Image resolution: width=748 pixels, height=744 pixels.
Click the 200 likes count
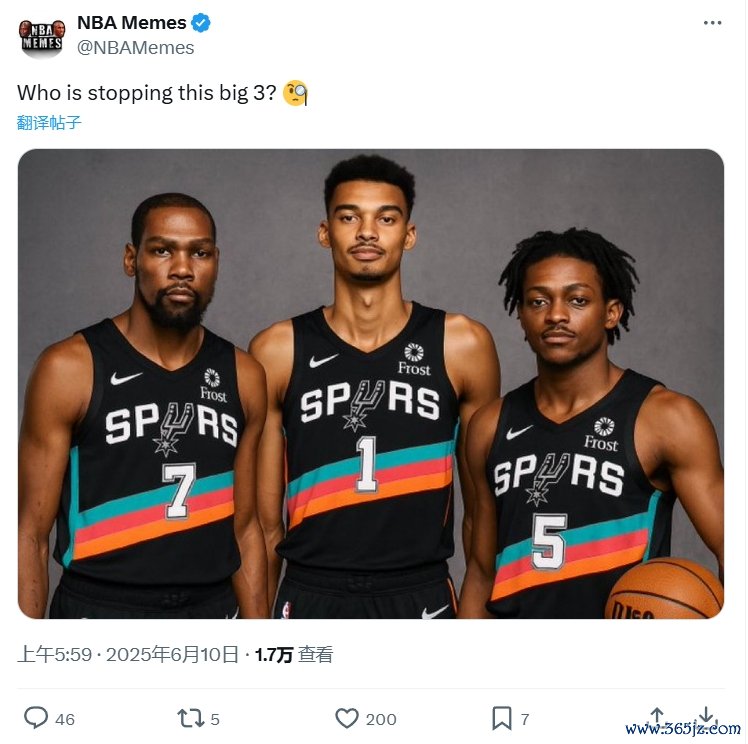point(381,719)
